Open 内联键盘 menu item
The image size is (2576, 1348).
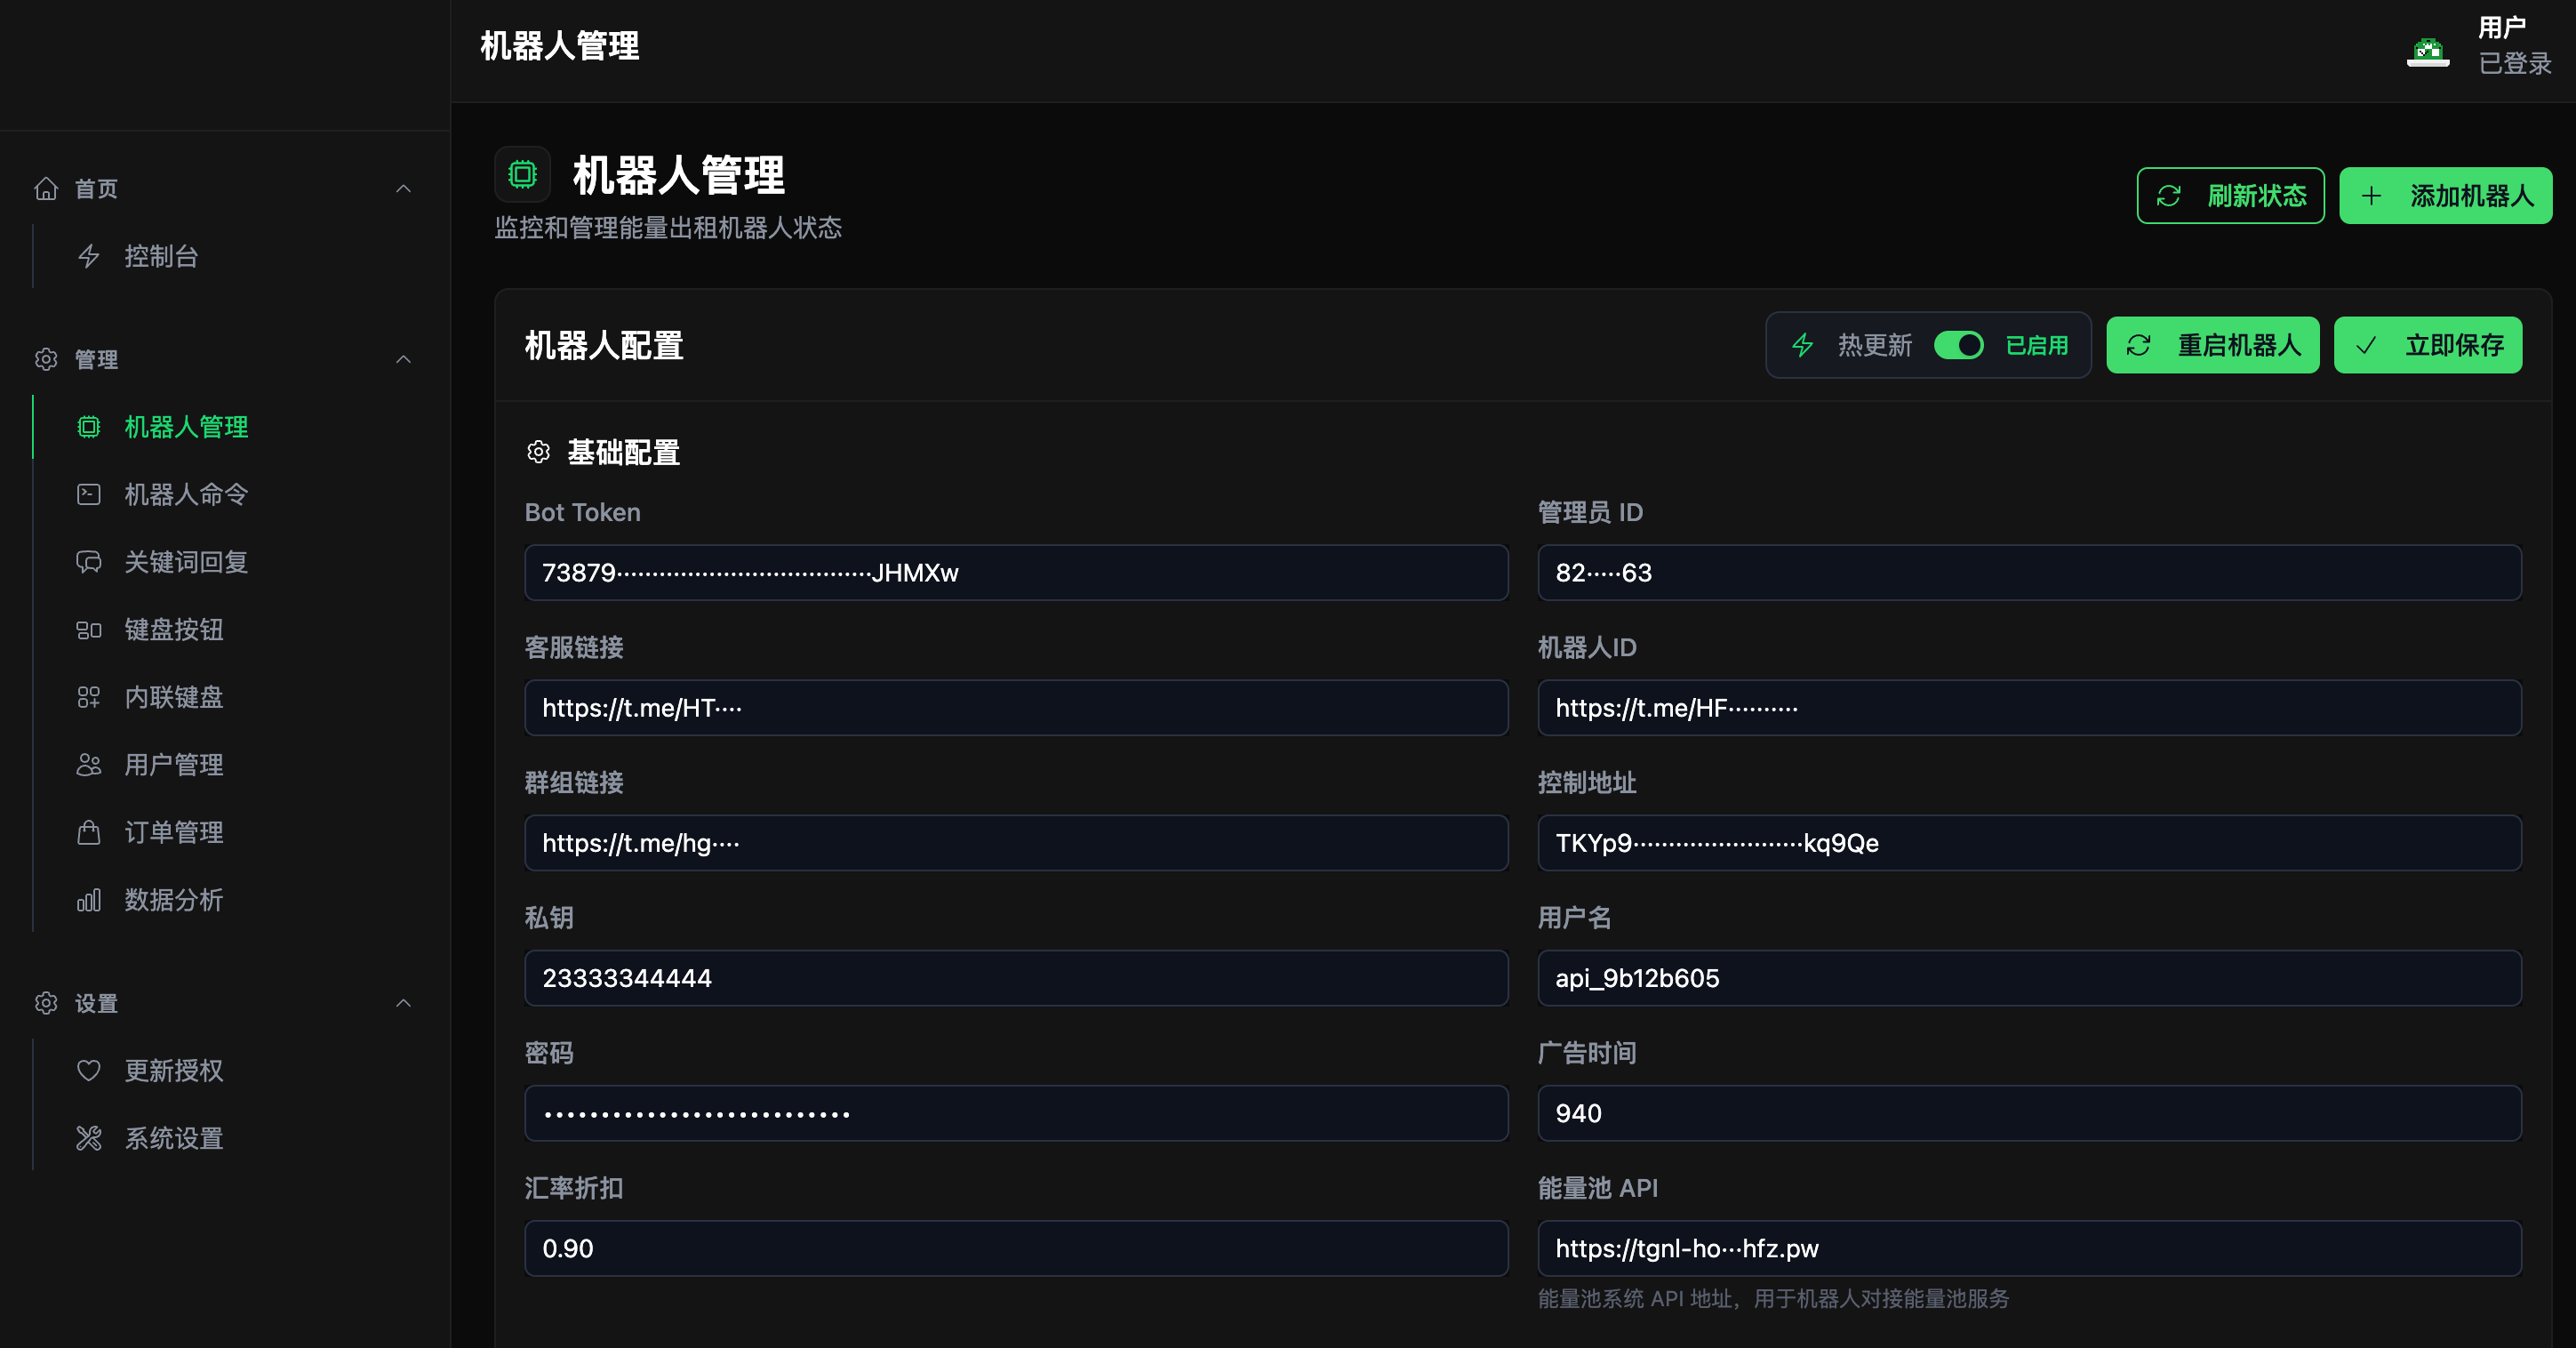point(173,697)
